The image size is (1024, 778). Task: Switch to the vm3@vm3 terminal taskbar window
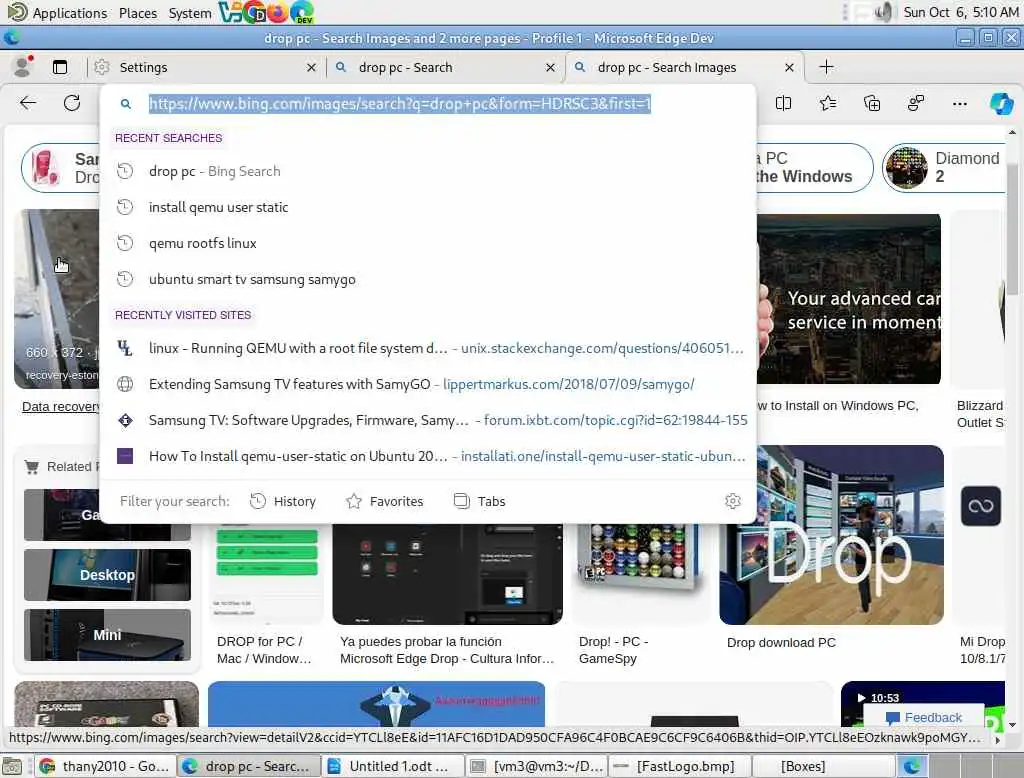coord(537,766)
